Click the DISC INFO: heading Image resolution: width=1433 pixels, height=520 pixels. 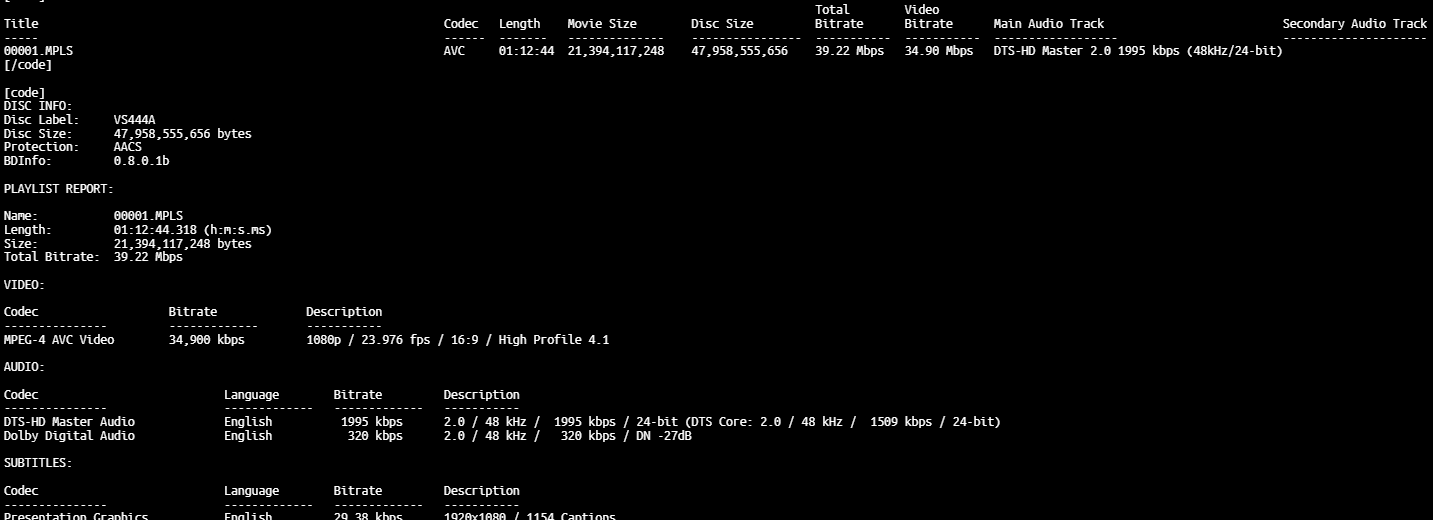[38, 106]
